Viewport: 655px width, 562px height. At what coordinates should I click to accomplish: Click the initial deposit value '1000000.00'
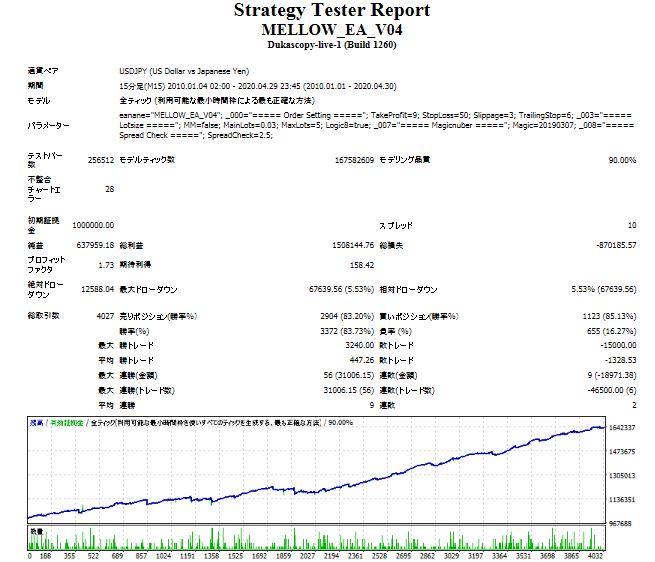tap(93, 225)
